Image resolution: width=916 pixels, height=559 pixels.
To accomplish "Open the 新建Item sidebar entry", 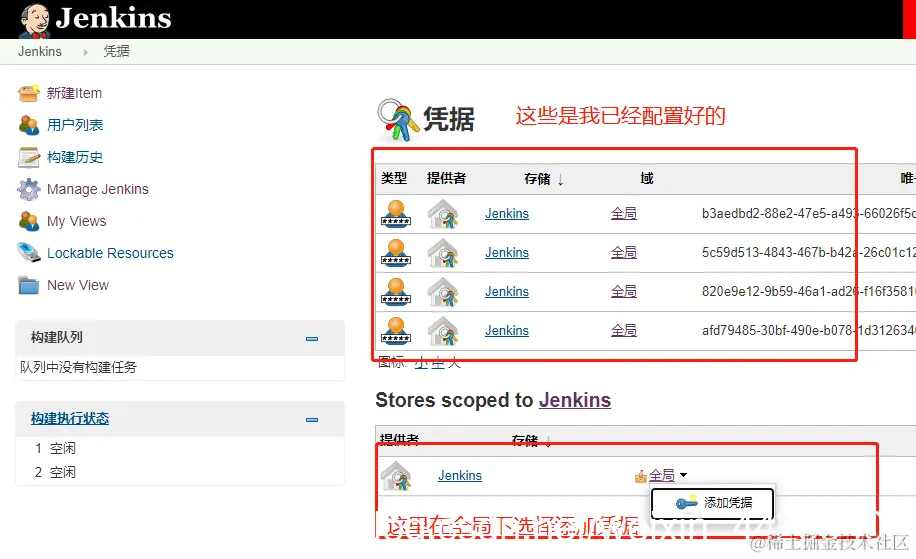I will tap(74, 93).
